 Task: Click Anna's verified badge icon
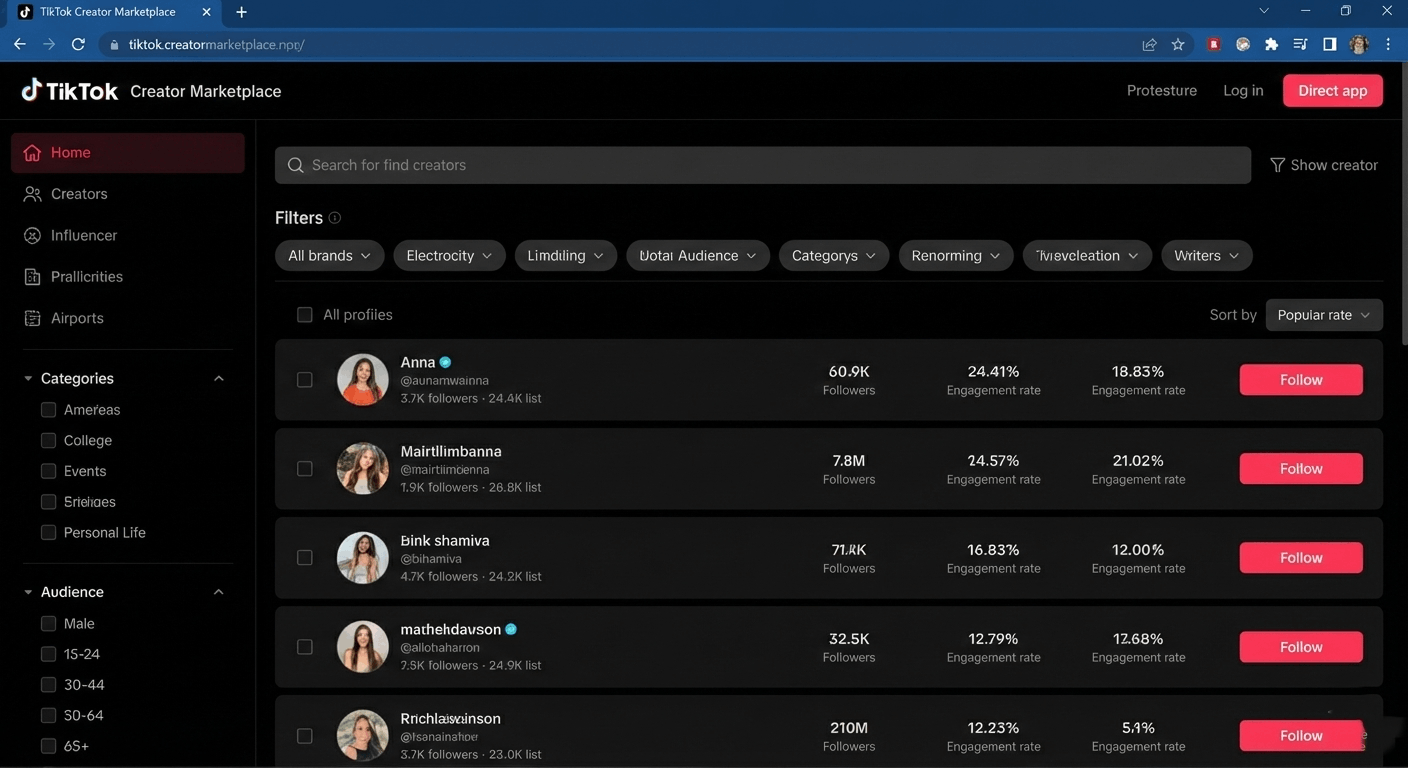pyautogui.click(x=446, y=362)
